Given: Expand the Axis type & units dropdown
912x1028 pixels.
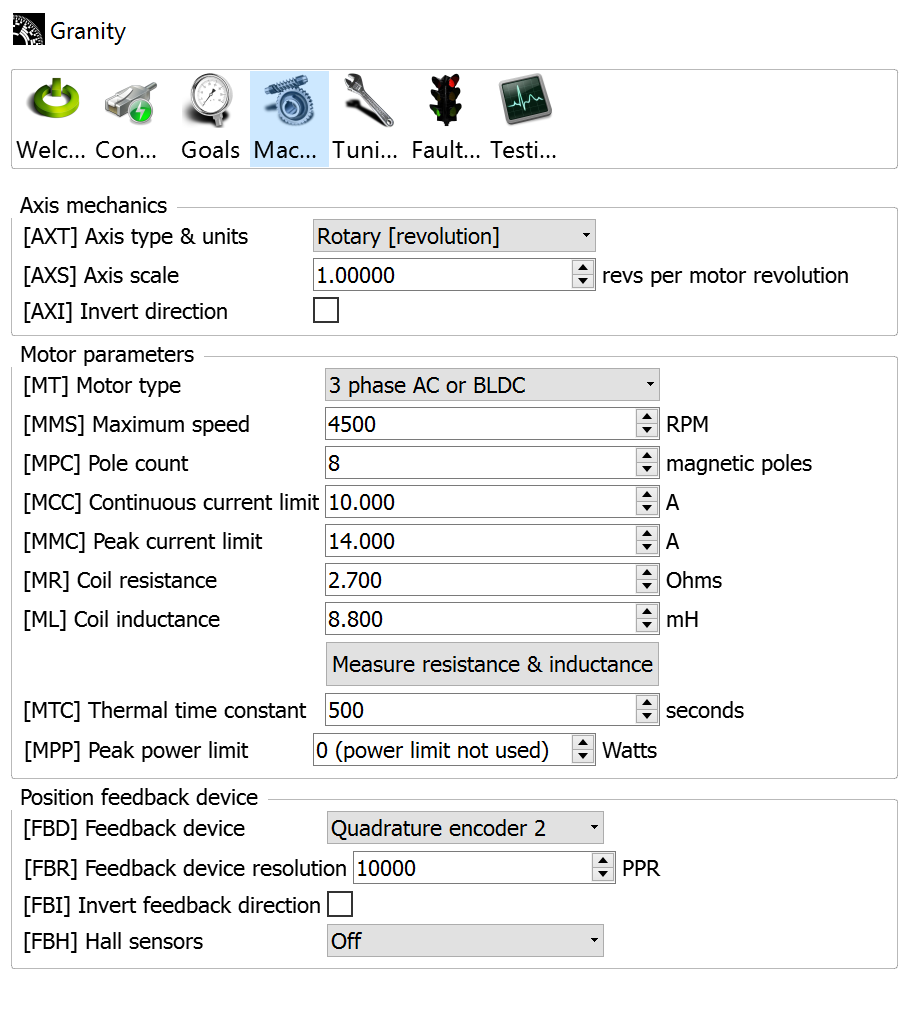Looking at the screenshot, I should click(x=454, y=237).
